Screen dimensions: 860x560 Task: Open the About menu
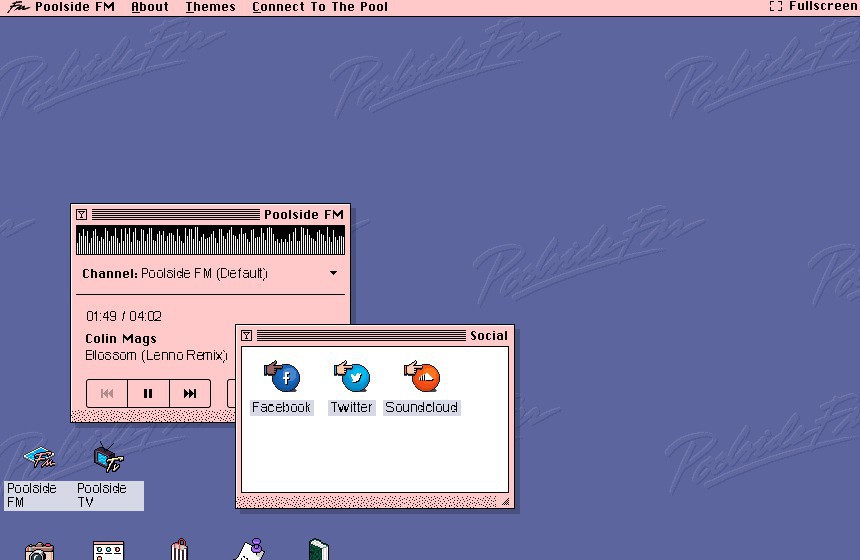(x=150, y=7)
